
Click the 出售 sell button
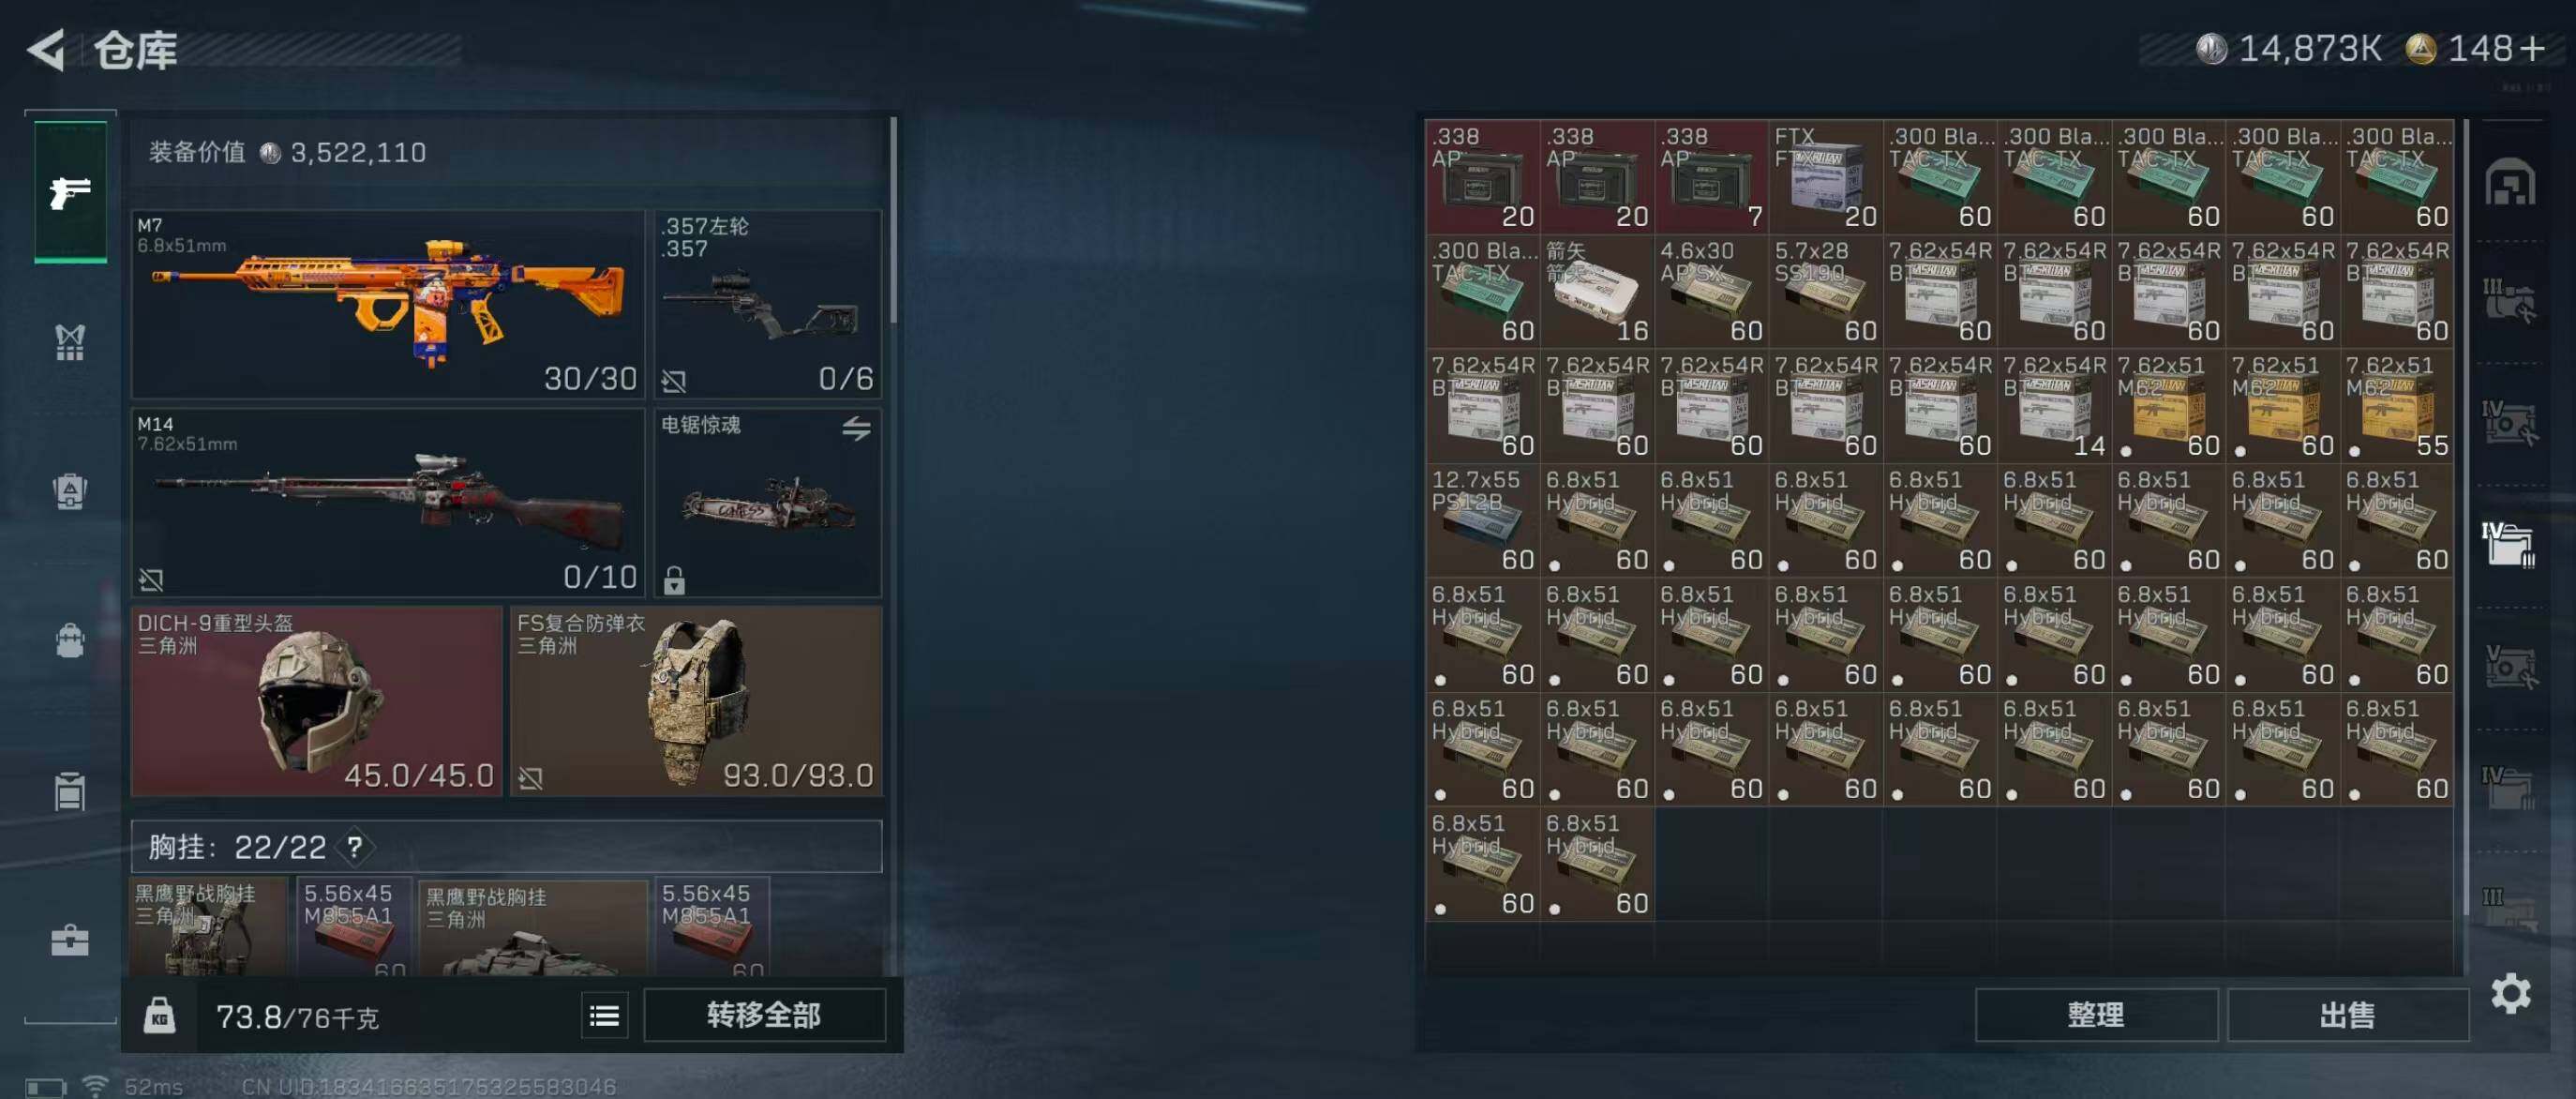click(x=2347, y=1015)
